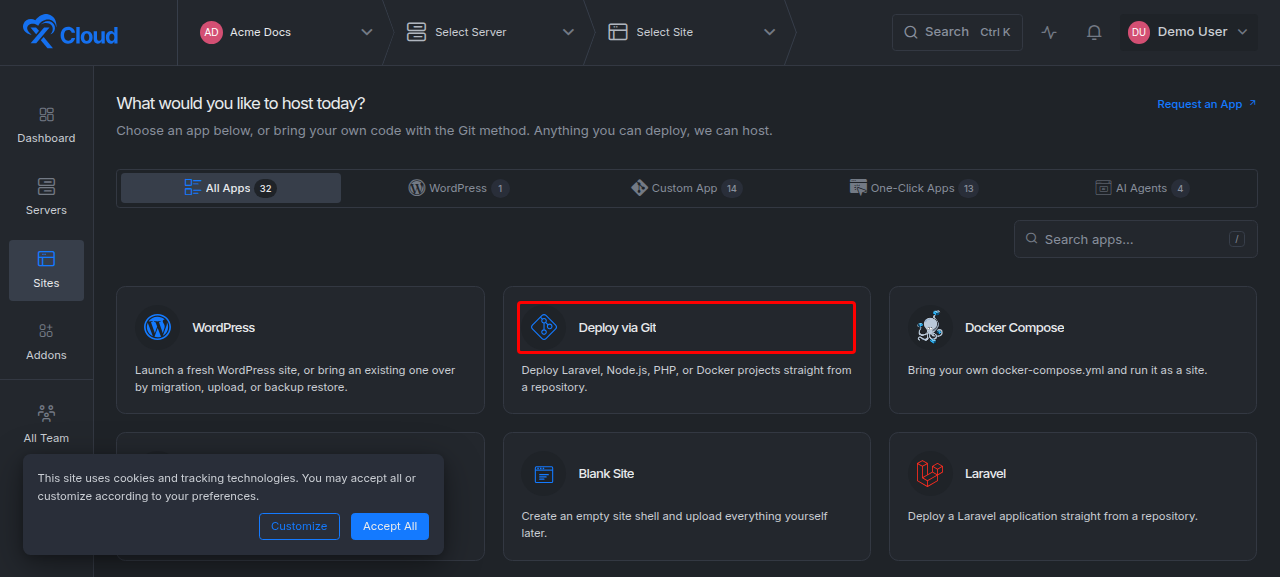The image size is (1280, 577).
Task: Open the top Search Ctrl K box
Action: point(957,32)
